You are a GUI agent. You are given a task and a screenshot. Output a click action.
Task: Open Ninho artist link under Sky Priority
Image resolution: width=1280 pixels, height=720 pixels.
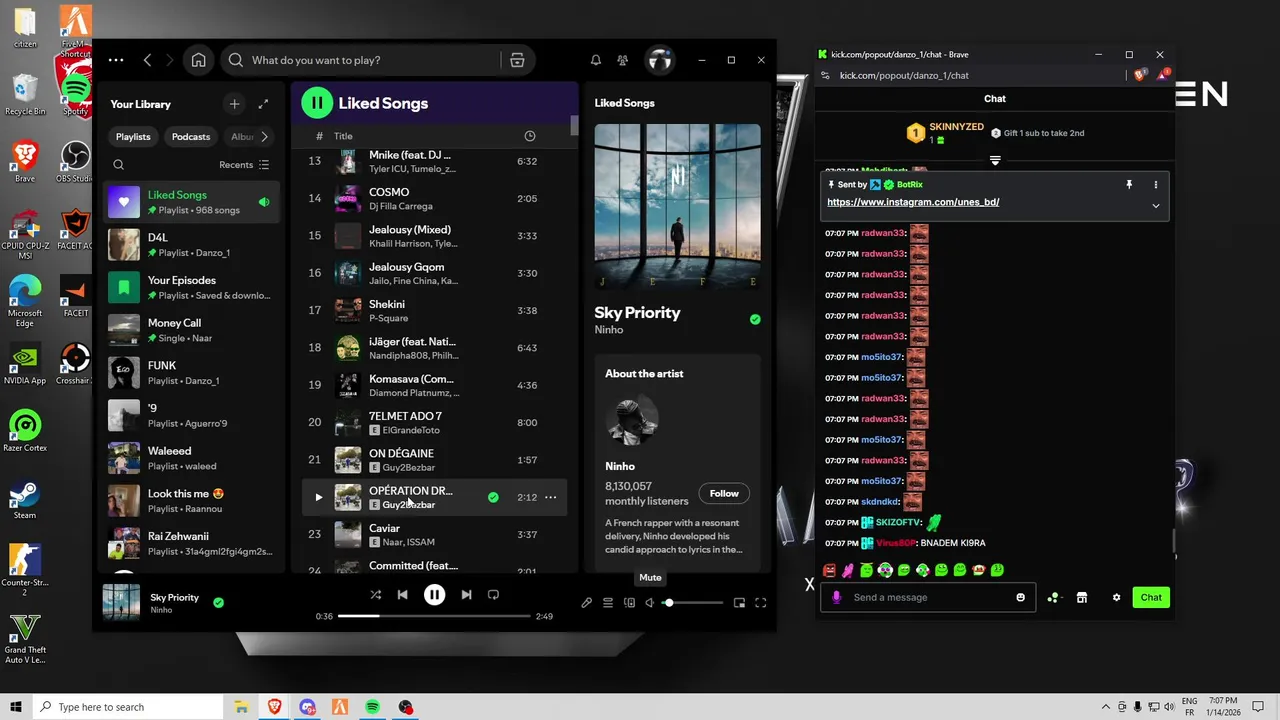click(609, 330)
